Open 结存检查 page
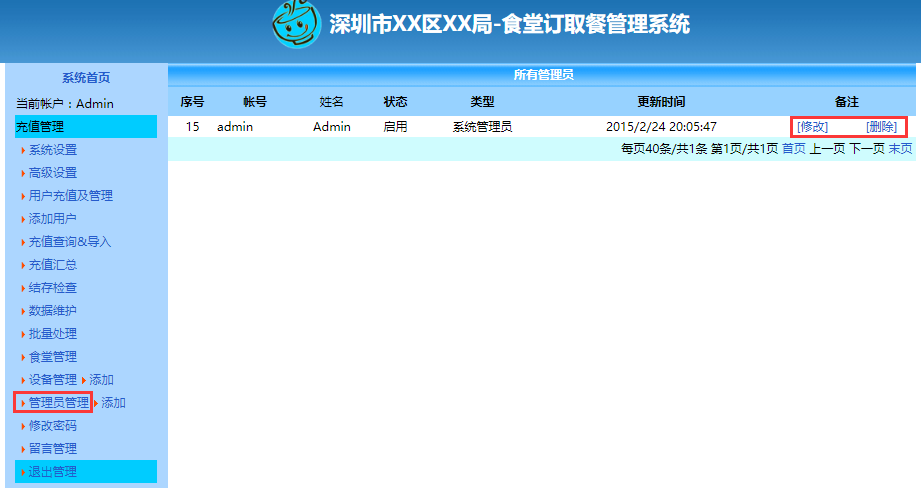Image resolution: width=921 pixels, height=488 pixels. coord(53,288)
